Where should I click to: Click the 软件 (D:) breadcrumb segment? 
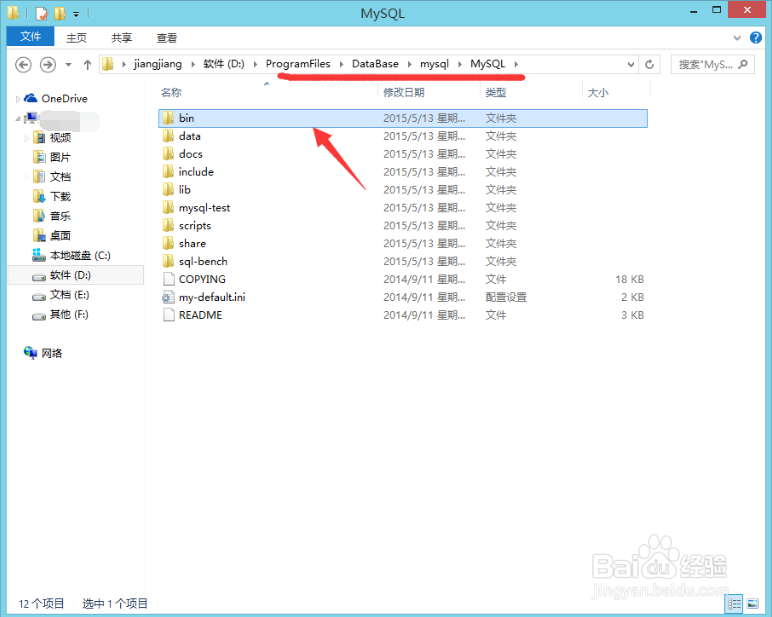[224, 64]
